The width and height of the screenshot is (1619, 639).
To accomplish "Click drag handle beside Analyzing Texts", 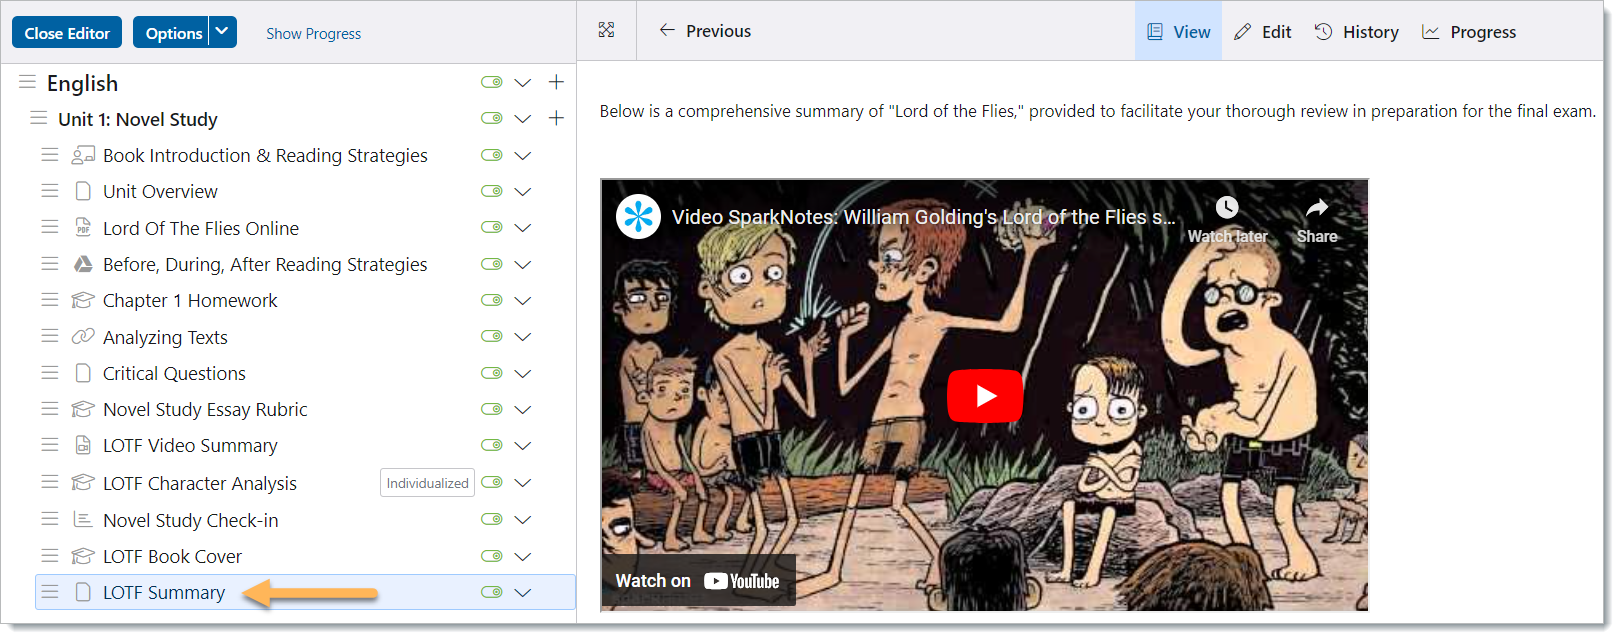I will tap(50, 336).
